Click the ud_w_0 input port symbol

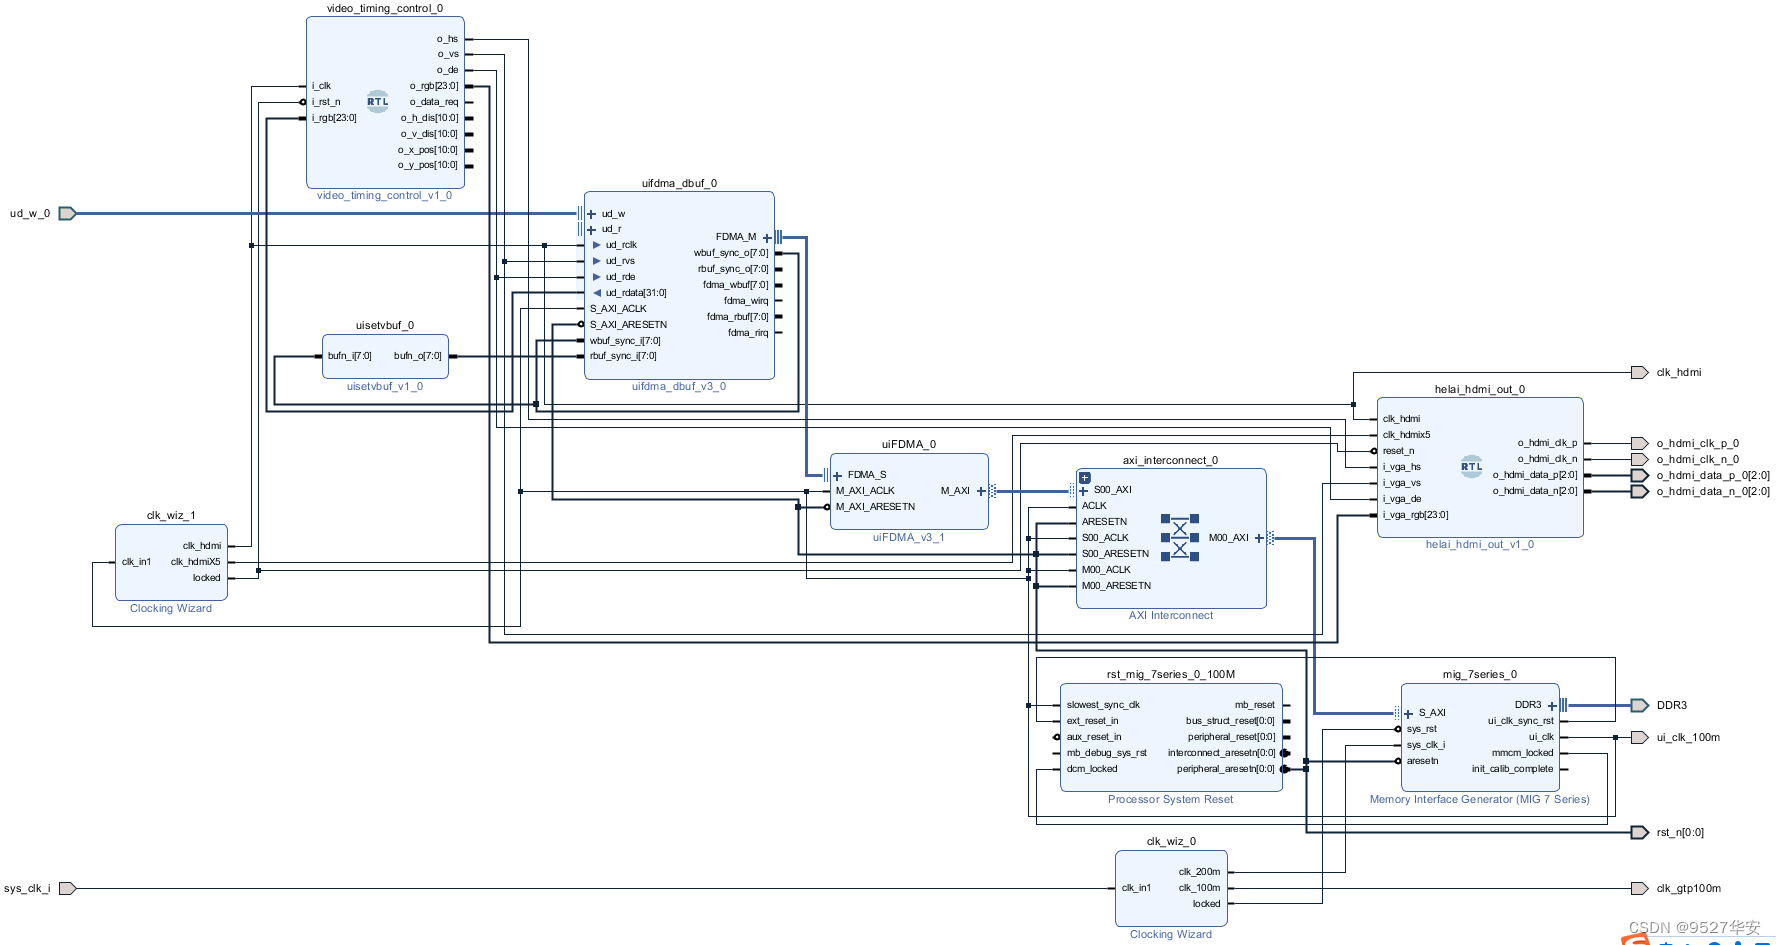[67, 213]
